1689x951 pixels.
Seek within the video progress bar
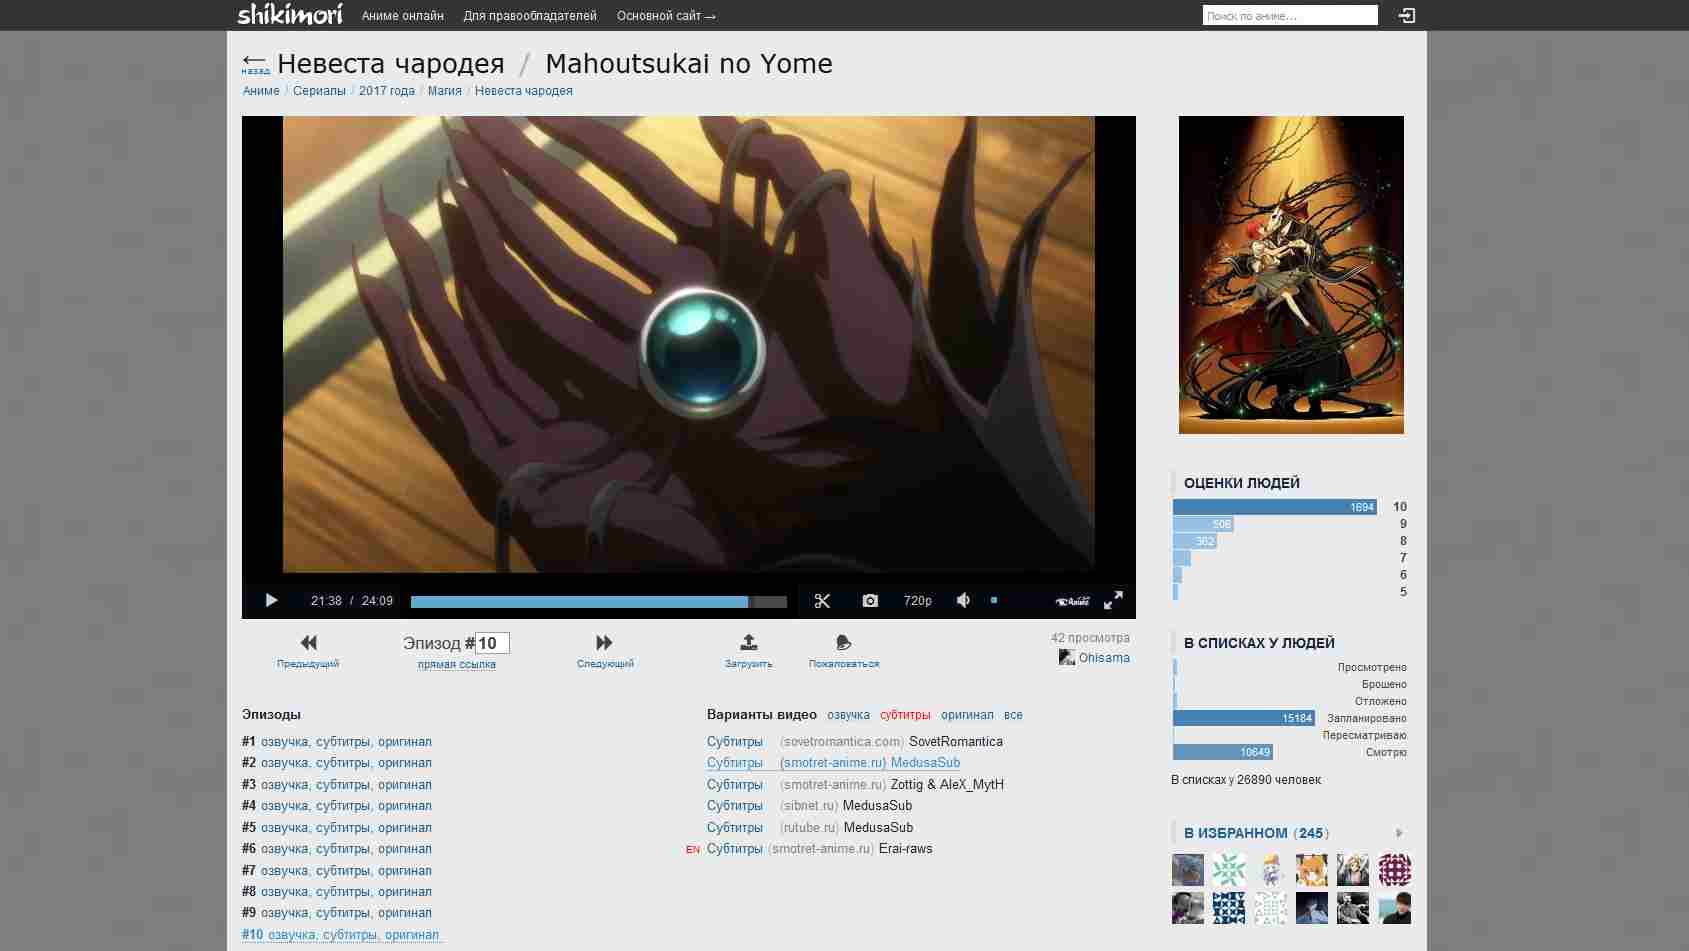[598, 602]
